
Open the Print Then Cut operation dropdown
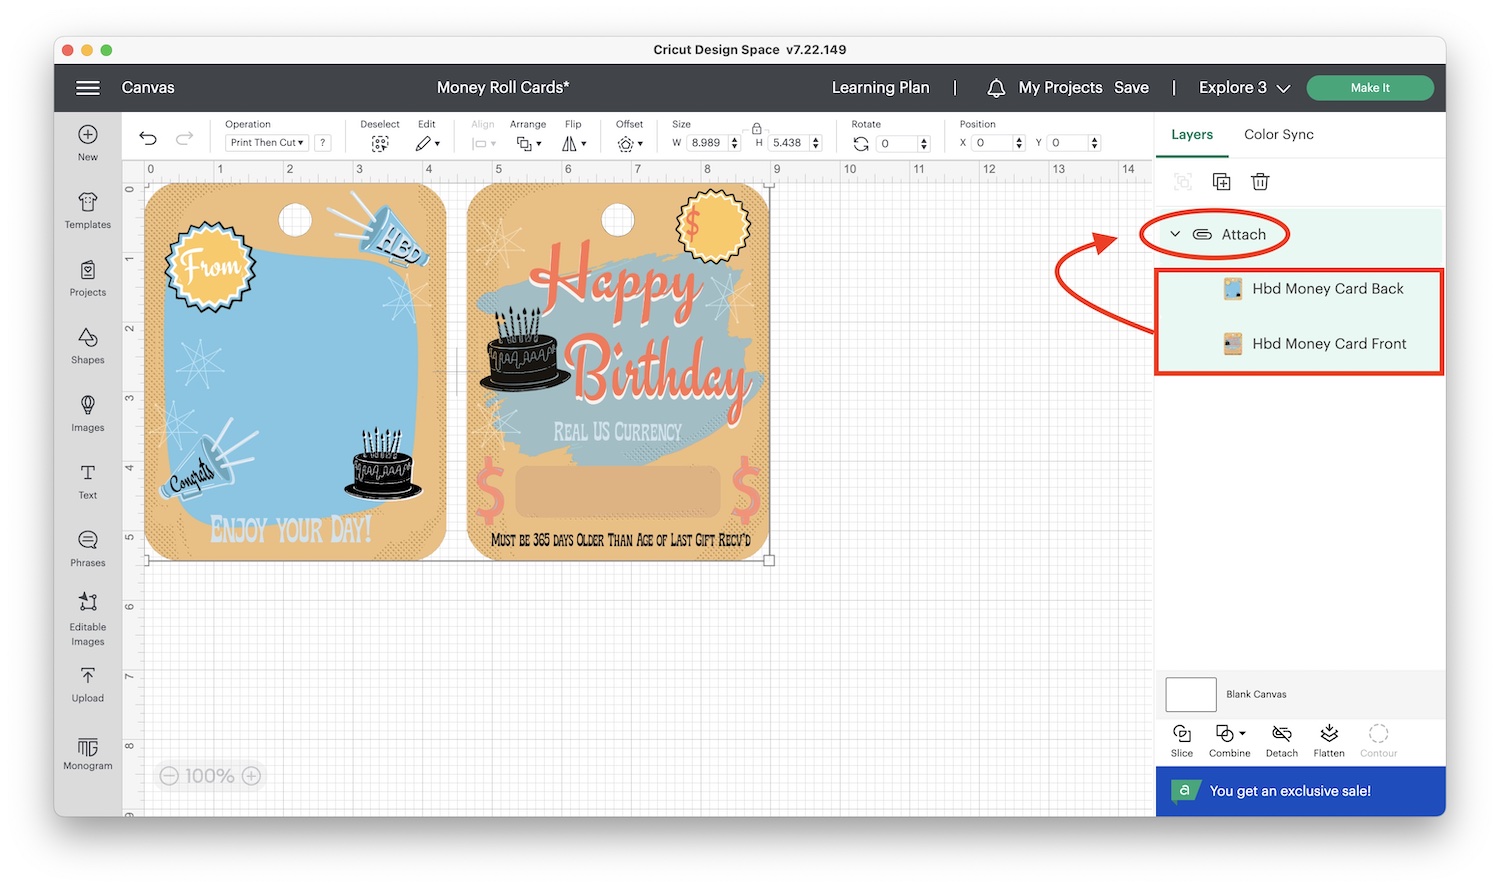[x=267, y=142]
